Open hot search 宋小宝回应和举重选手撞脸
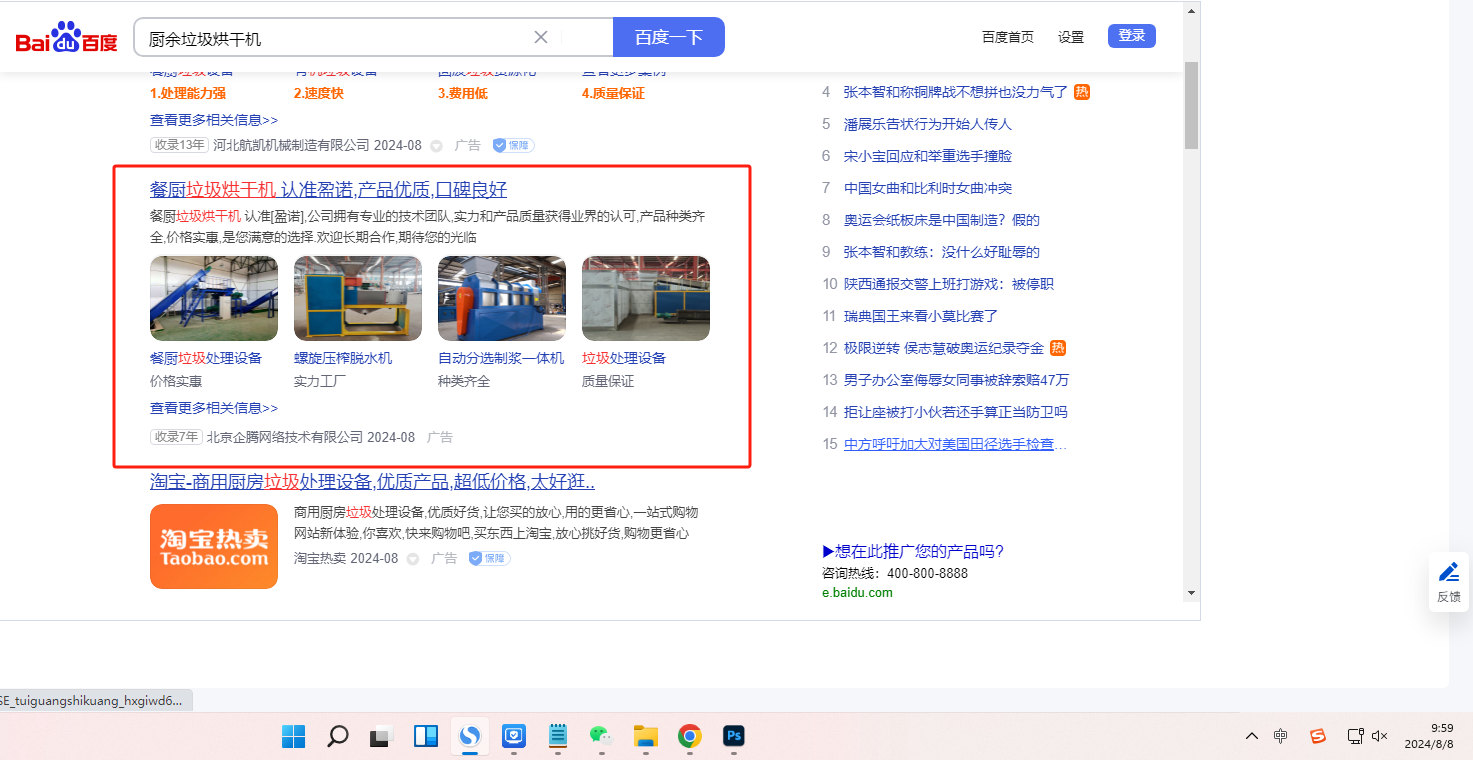Viewport: 1473px width, 760px height. click(928, 156)
